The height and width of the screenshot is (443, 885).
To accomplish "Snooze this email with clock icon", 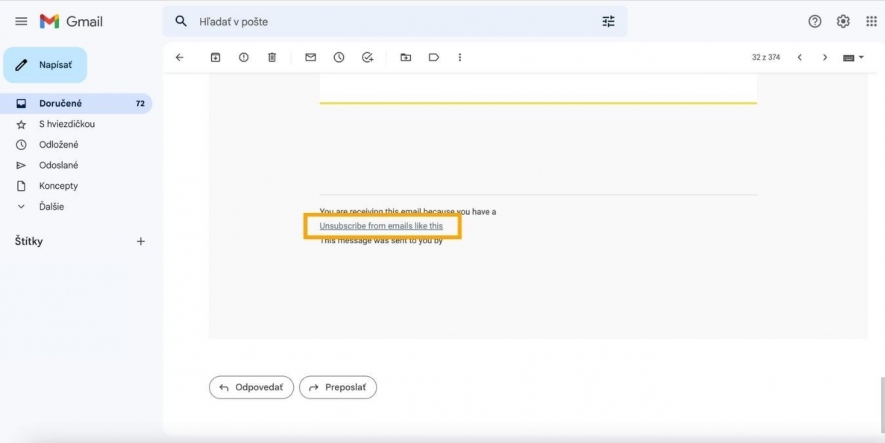I will (x=339, y=57).
